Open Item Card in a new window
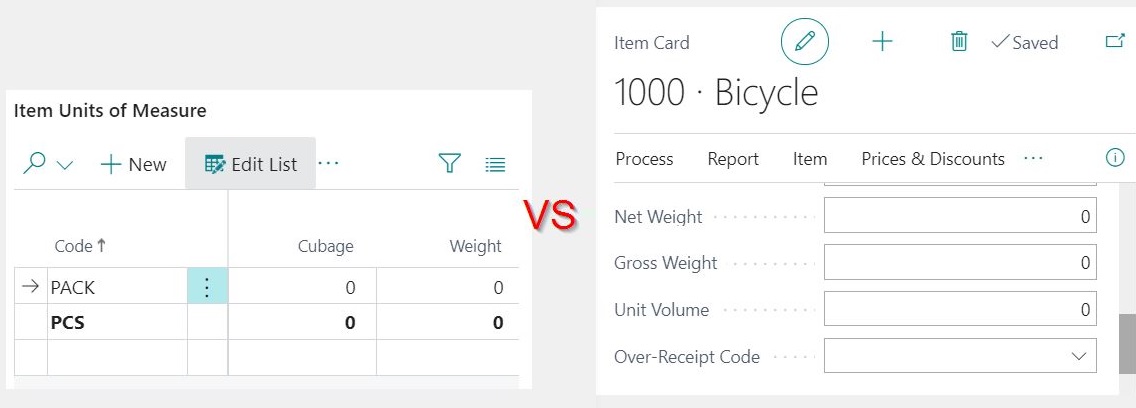The height and width of the screenshot is (408, 1136). coord(1115,41)
